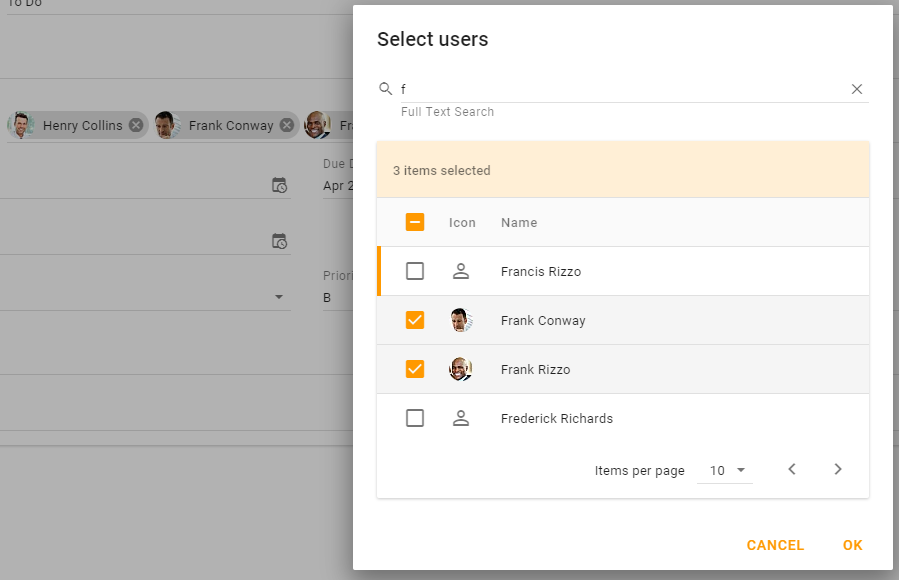Remove Henry Collins chip
This screenshot has width=899, height=580.
136,125
